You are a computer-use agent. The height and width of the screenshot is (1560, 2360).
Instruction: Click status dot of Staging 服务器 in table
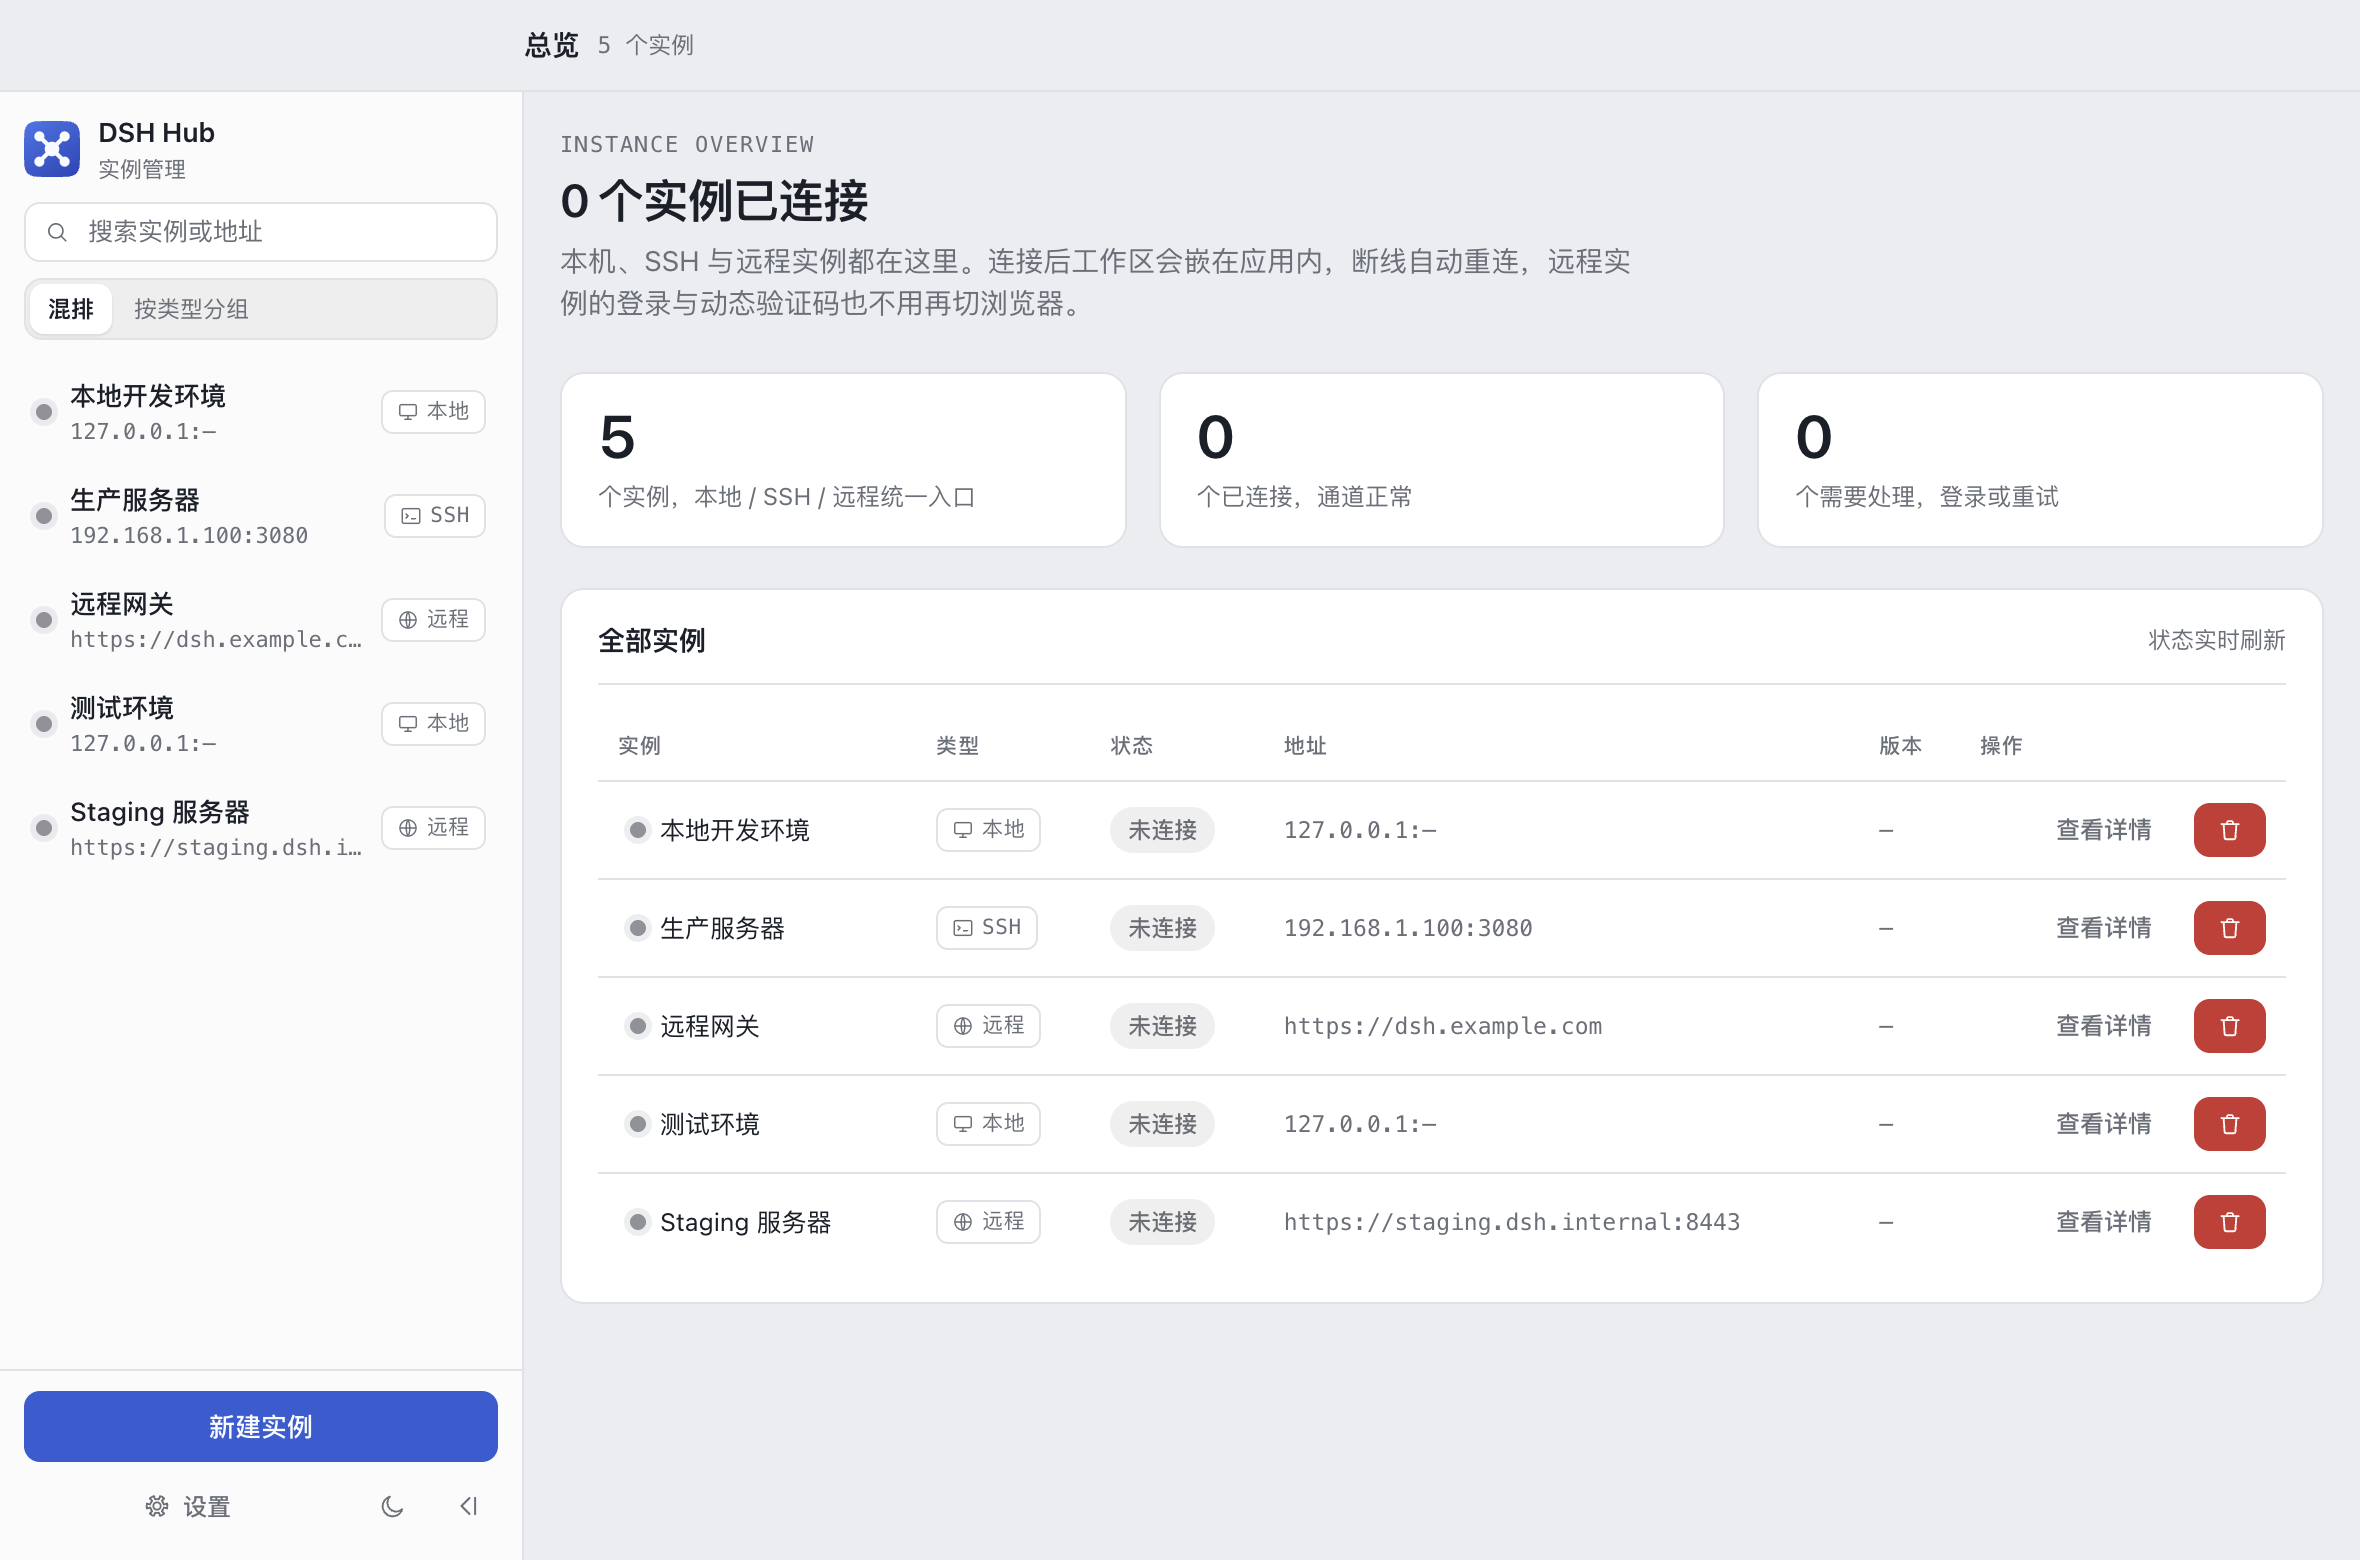[637, 1222]
